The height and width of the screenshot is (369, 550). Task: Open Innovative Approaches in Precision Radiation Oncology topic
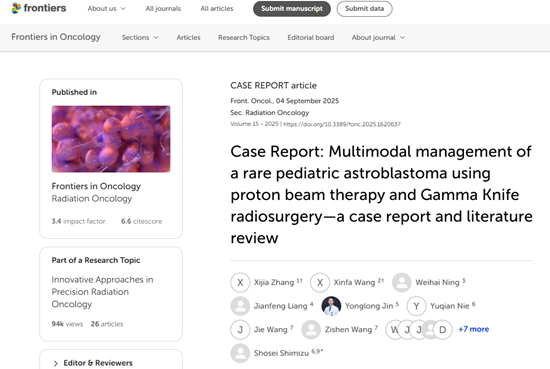[x=102, y=292]
